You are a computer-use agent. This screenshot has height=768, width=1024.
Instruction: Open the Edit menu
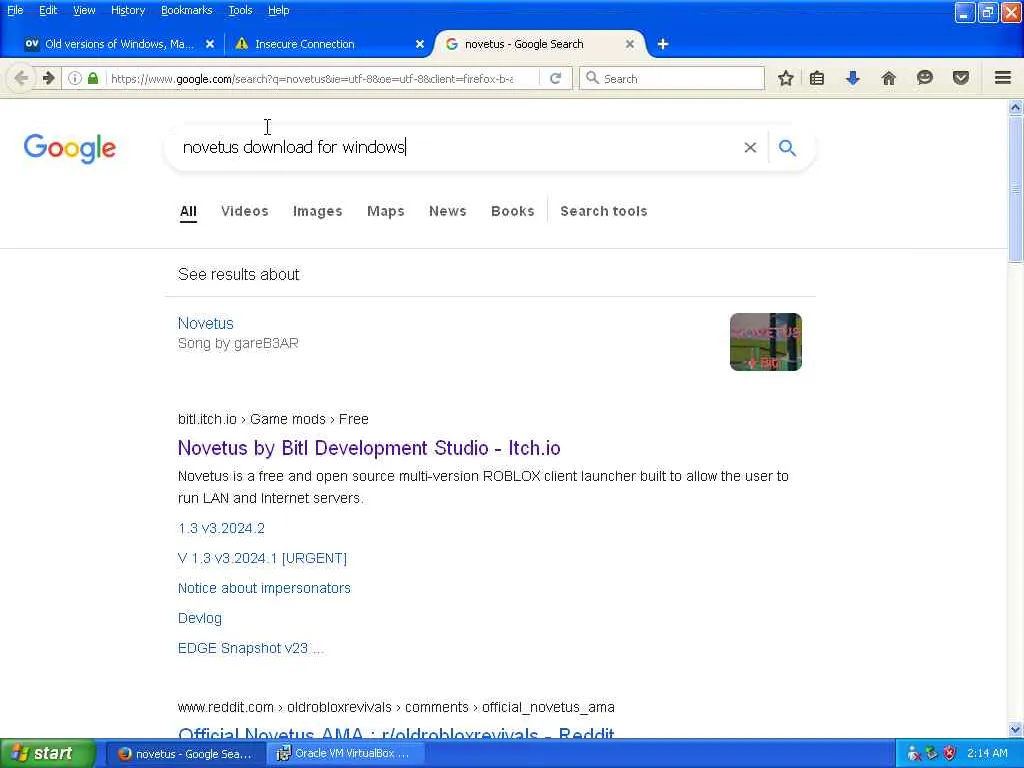[48, 10]
